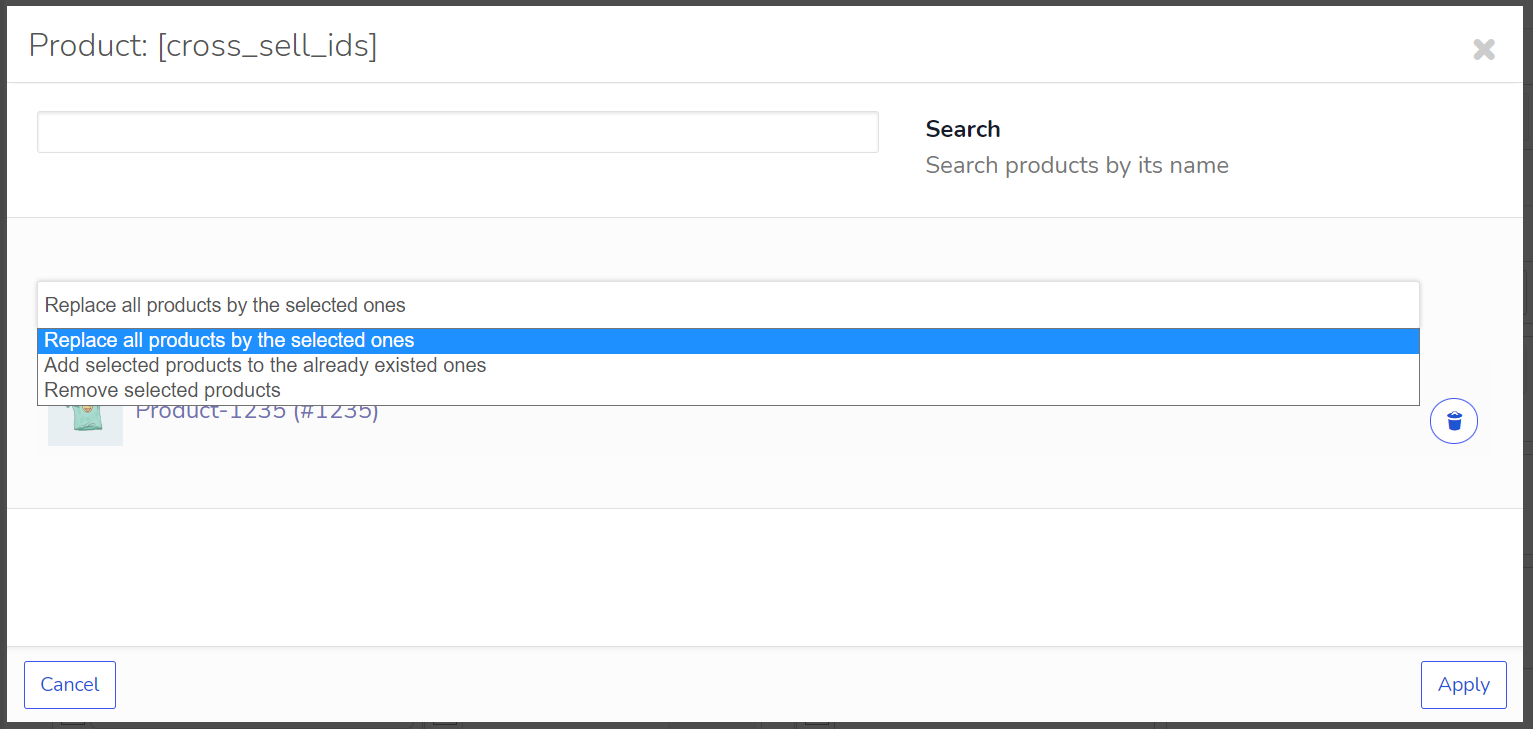Focus the product name search field

click(x=458, y=132)
